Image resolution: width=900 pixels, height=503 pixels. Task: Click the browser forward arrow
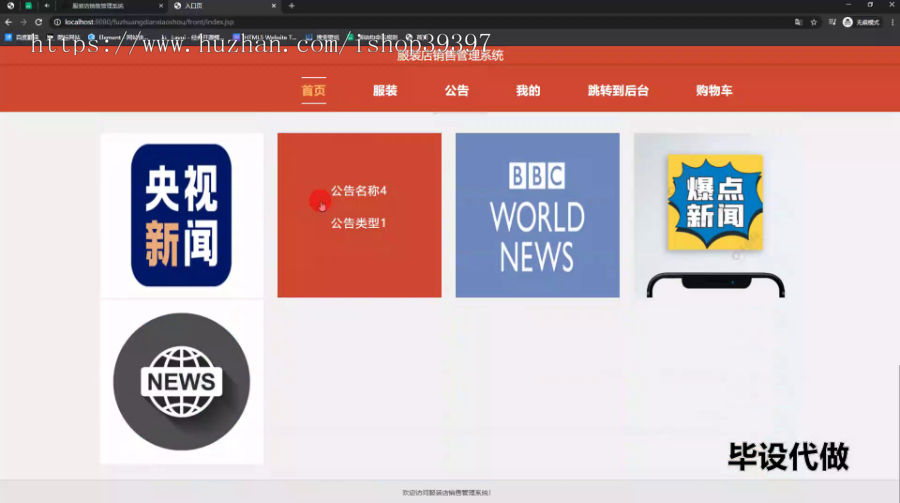pos(23,22)
